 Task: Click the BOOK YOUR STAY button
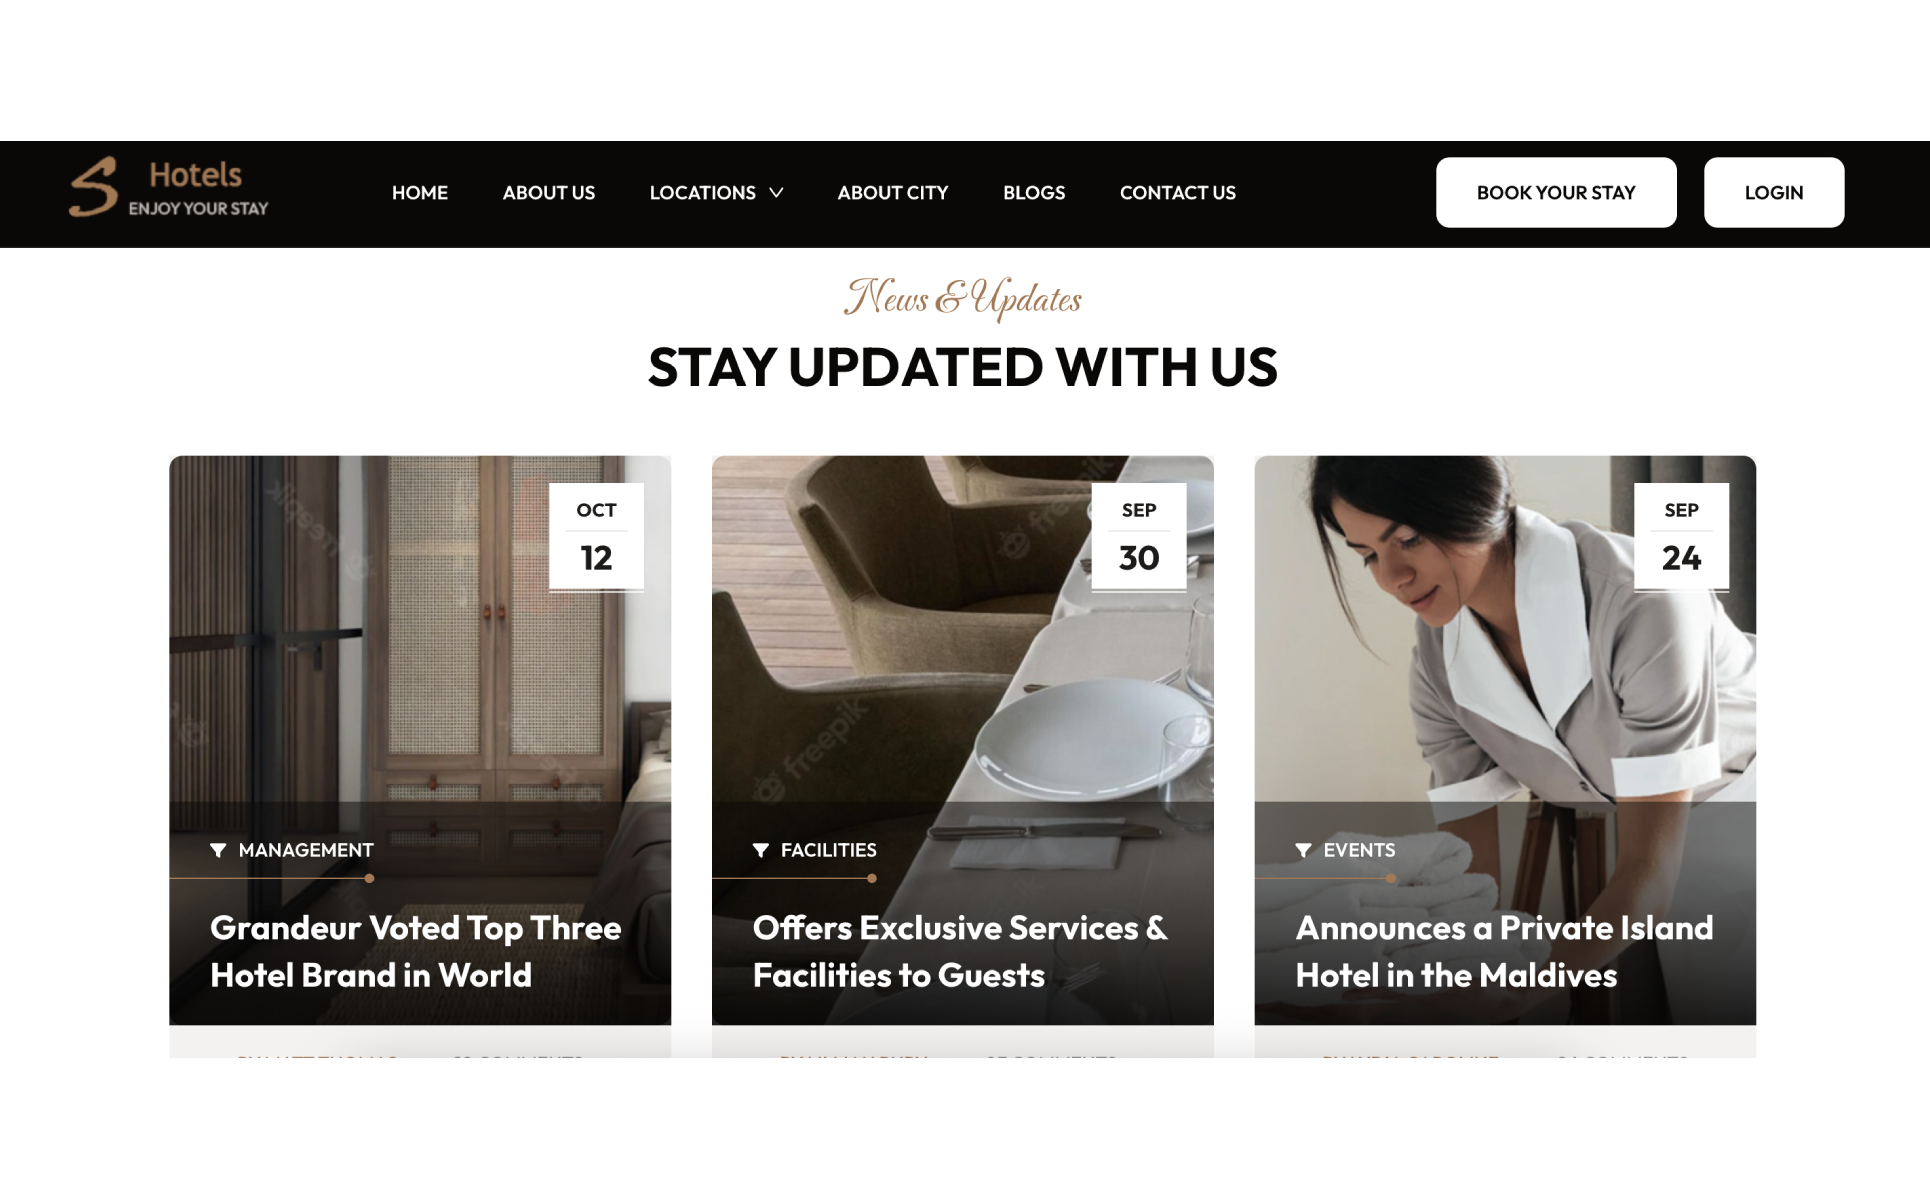click(1556, 192)
